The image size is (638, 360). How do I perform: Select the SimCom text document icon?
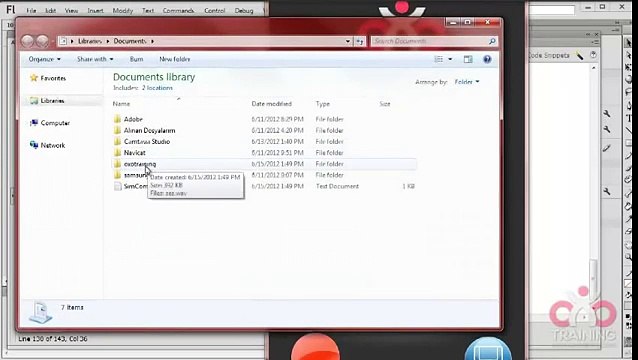(118, 186)
